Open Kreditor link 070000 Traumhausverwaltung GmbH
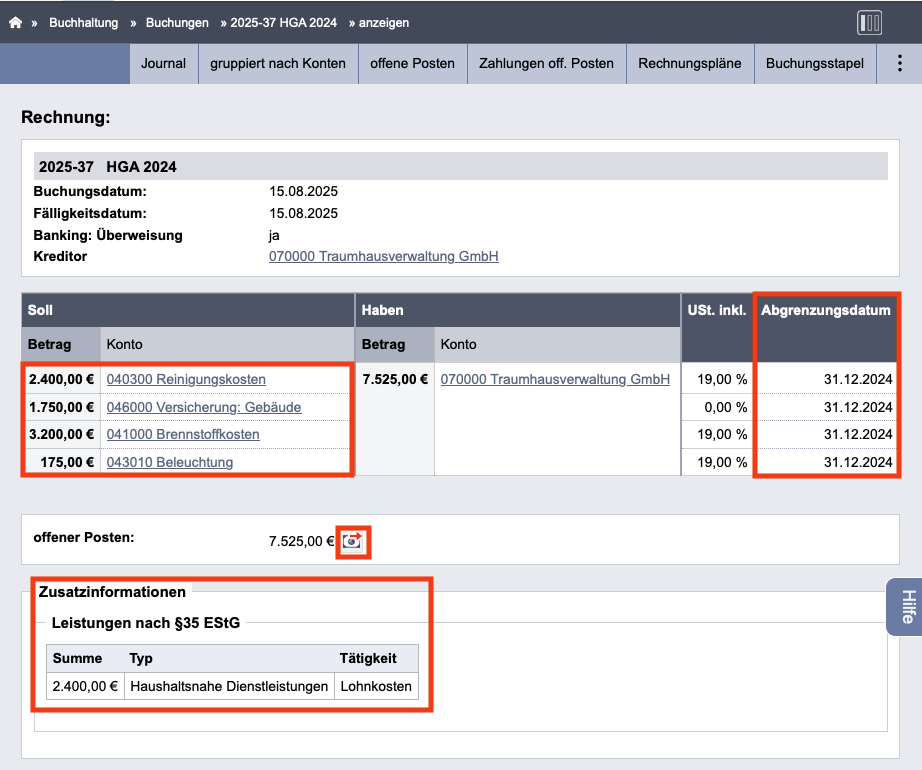 tap(383, 256)
